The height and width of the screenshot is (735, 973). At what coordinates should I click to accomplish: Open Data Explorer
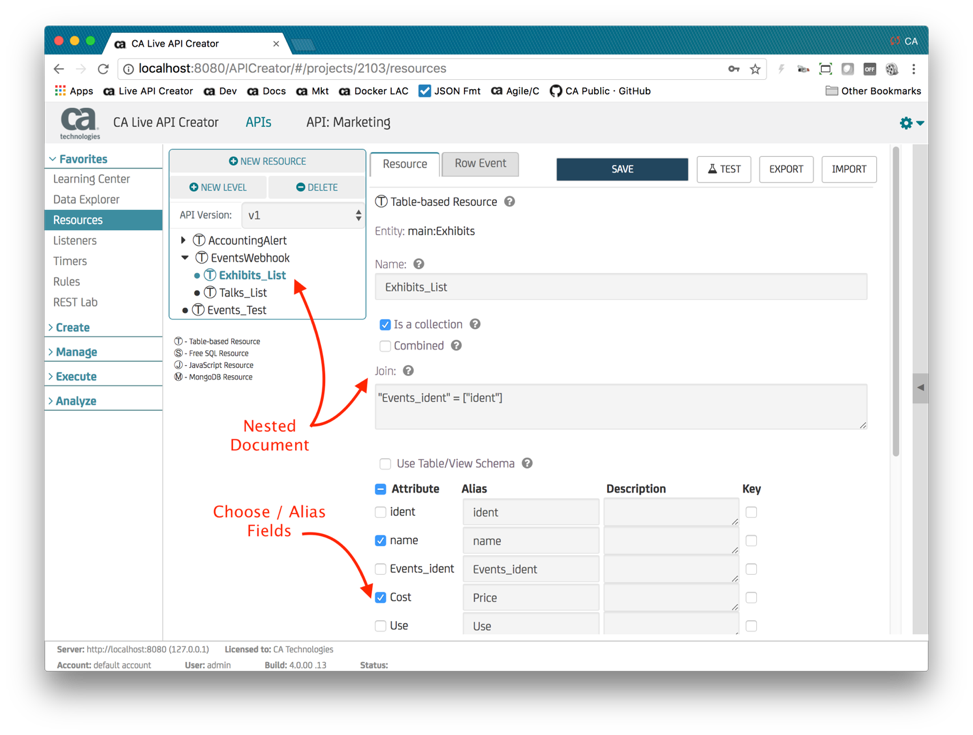[x=86, y=199]
